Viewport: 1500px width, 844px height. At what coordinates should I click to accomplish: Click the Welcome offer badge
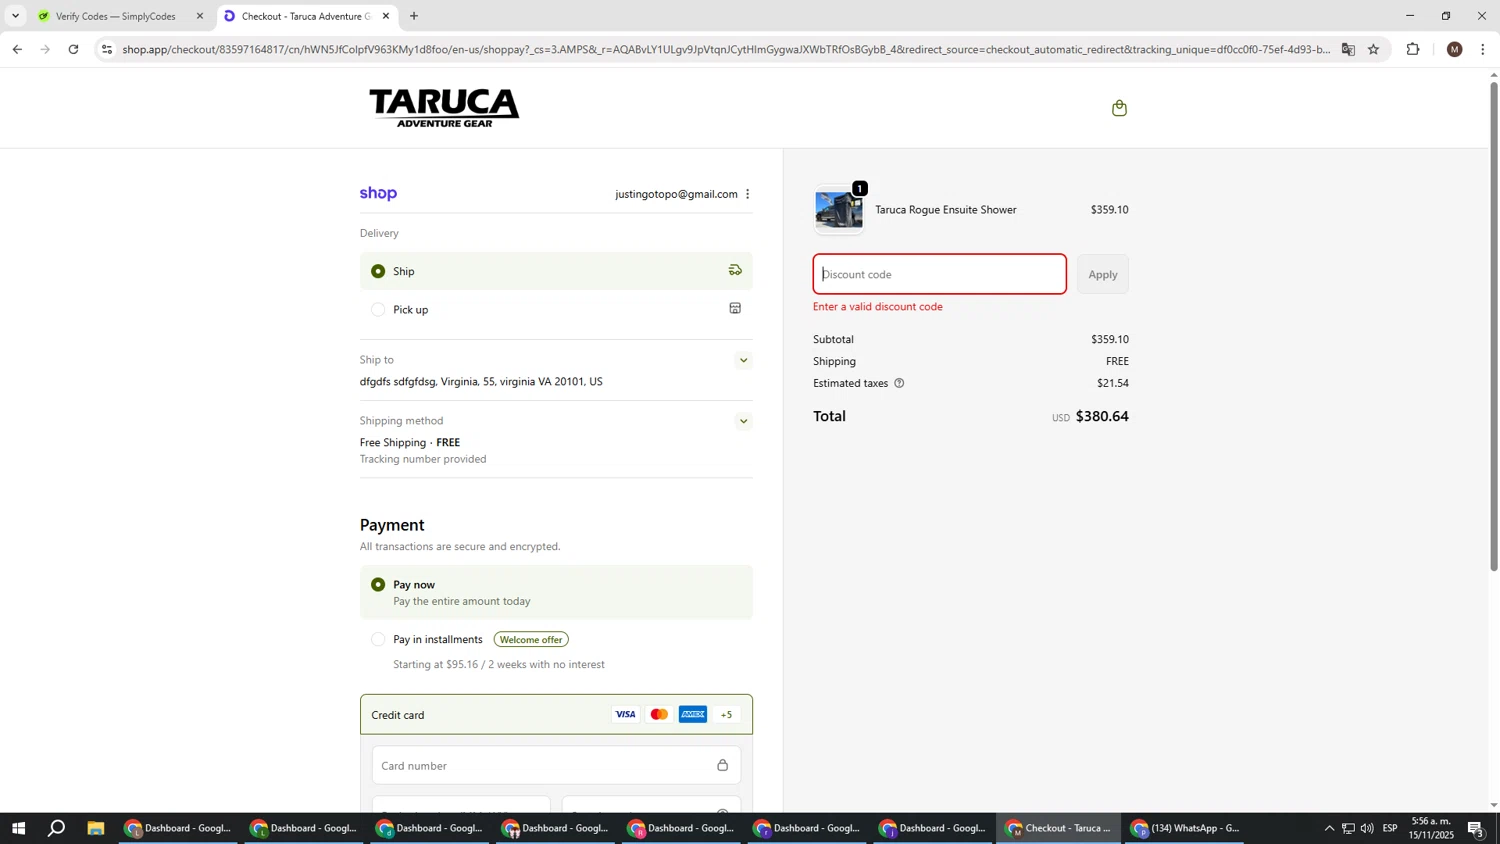(x=531, y=639)
